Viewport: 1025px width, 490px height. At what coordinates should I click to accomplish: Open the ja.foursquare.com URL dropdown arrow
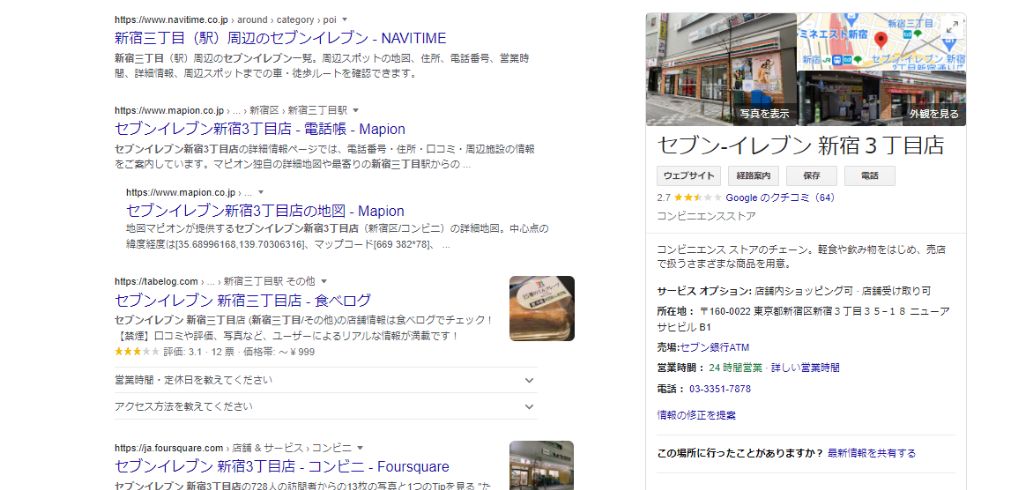pos(360,448)
